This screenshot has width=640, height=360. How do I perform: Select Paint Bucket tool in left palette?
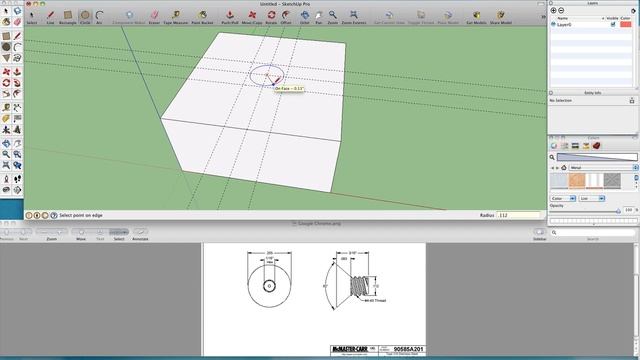[x=6, y=22]
